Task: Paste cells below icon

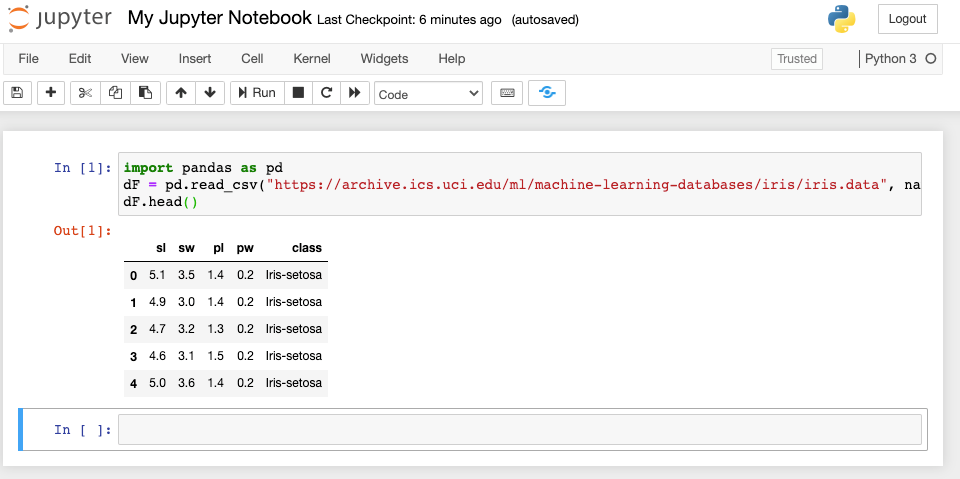Action: coord(145,93)
